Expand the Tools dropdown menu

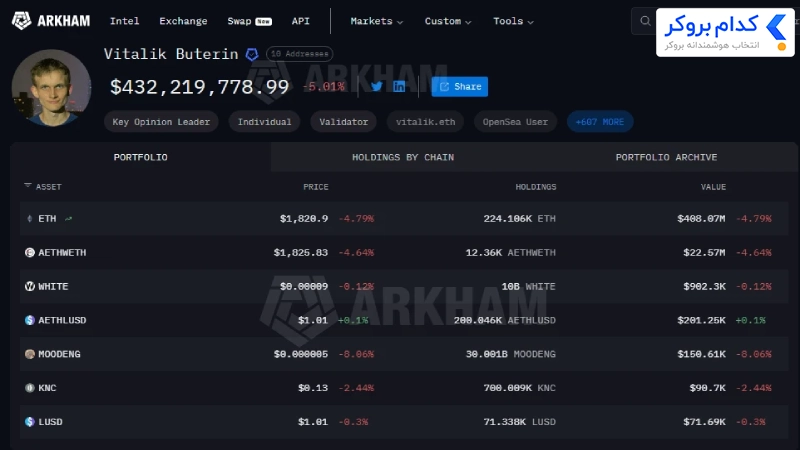click(513, 21)
